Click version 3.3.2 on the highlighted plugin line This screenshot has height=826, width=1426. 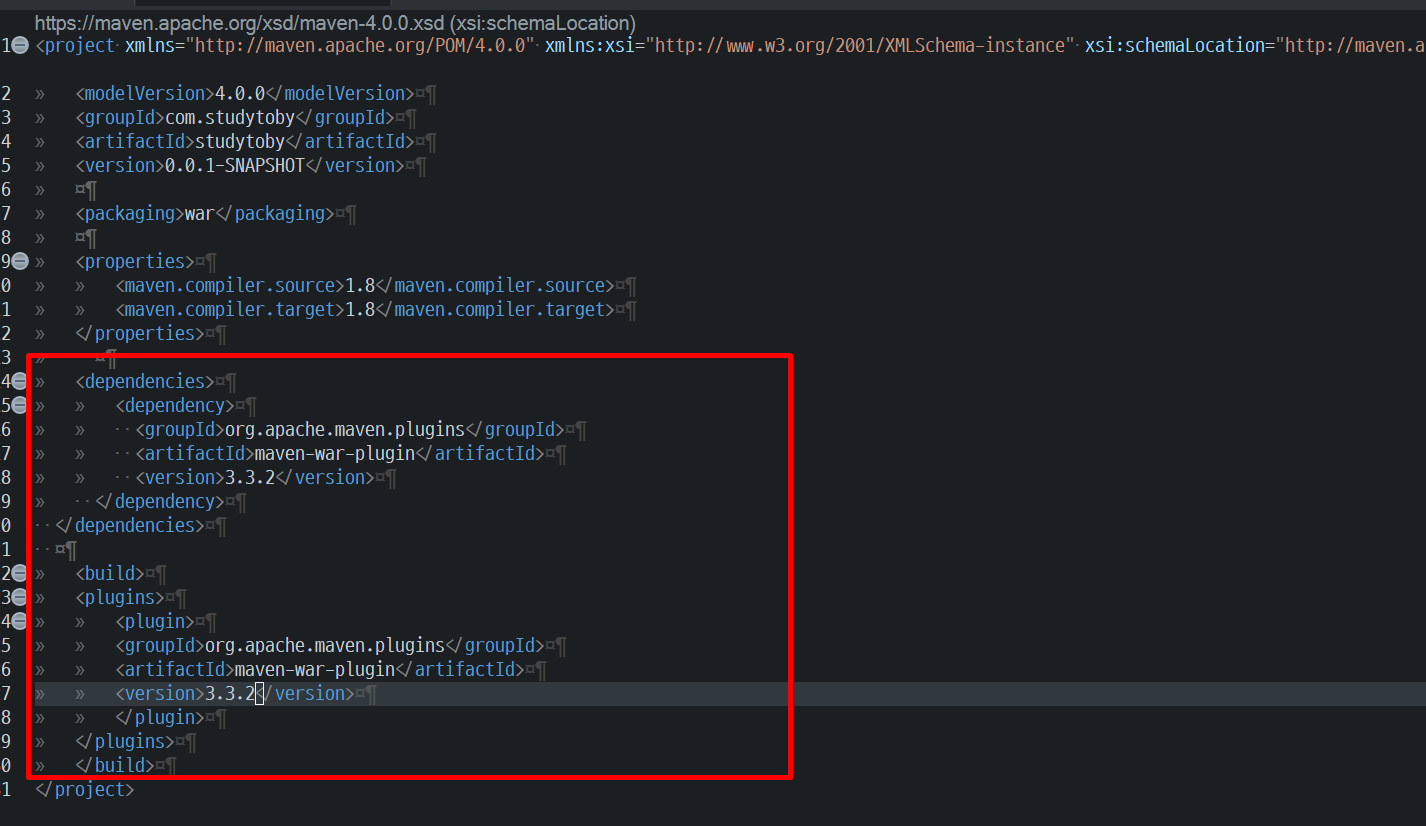pyautogui.click(x=230, y=693)
